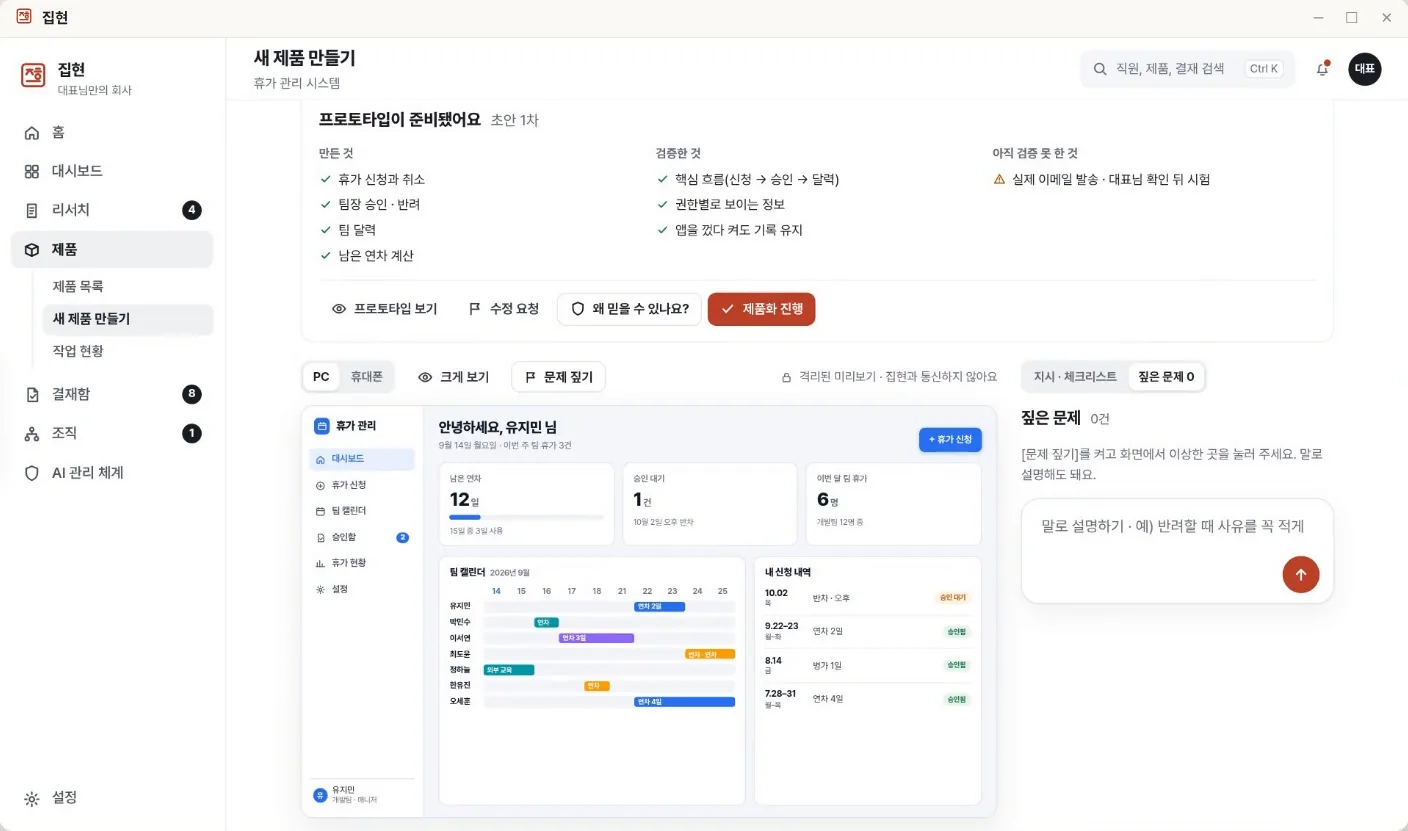Click the blue 연차 4일 bar for 오세훈
Screen dimensions: 1408x831
(x=685, y=702)
